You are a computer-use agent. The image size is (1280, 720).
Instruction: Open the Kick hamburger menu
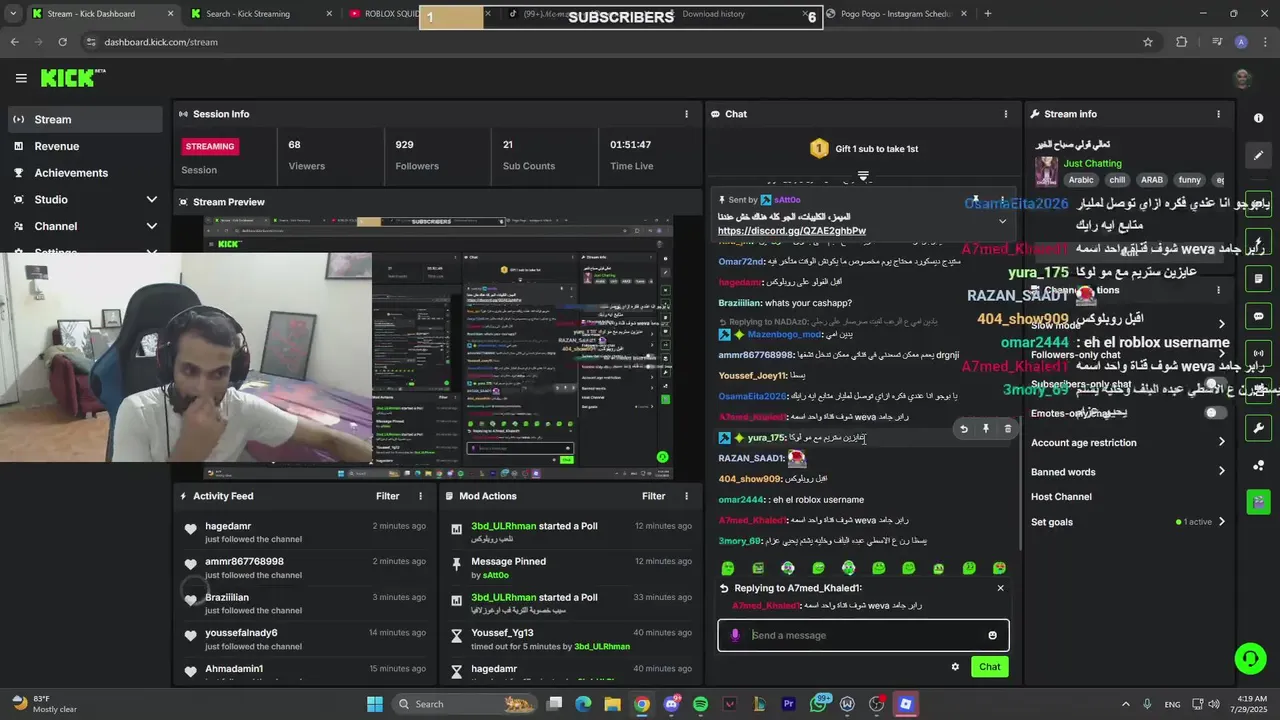click(x=21, y=78)
